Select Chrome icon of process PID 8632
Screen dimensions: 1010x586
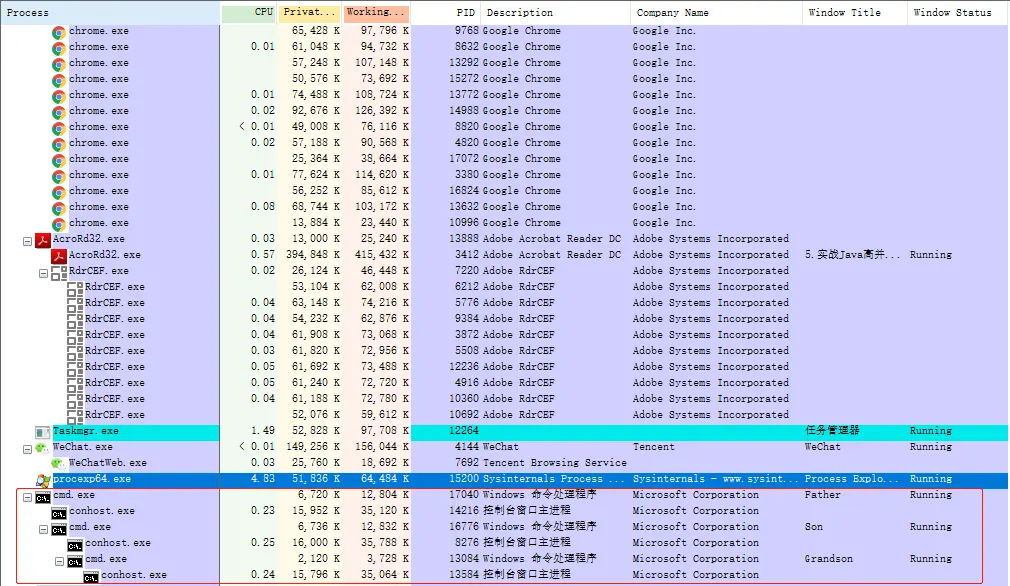59,48
